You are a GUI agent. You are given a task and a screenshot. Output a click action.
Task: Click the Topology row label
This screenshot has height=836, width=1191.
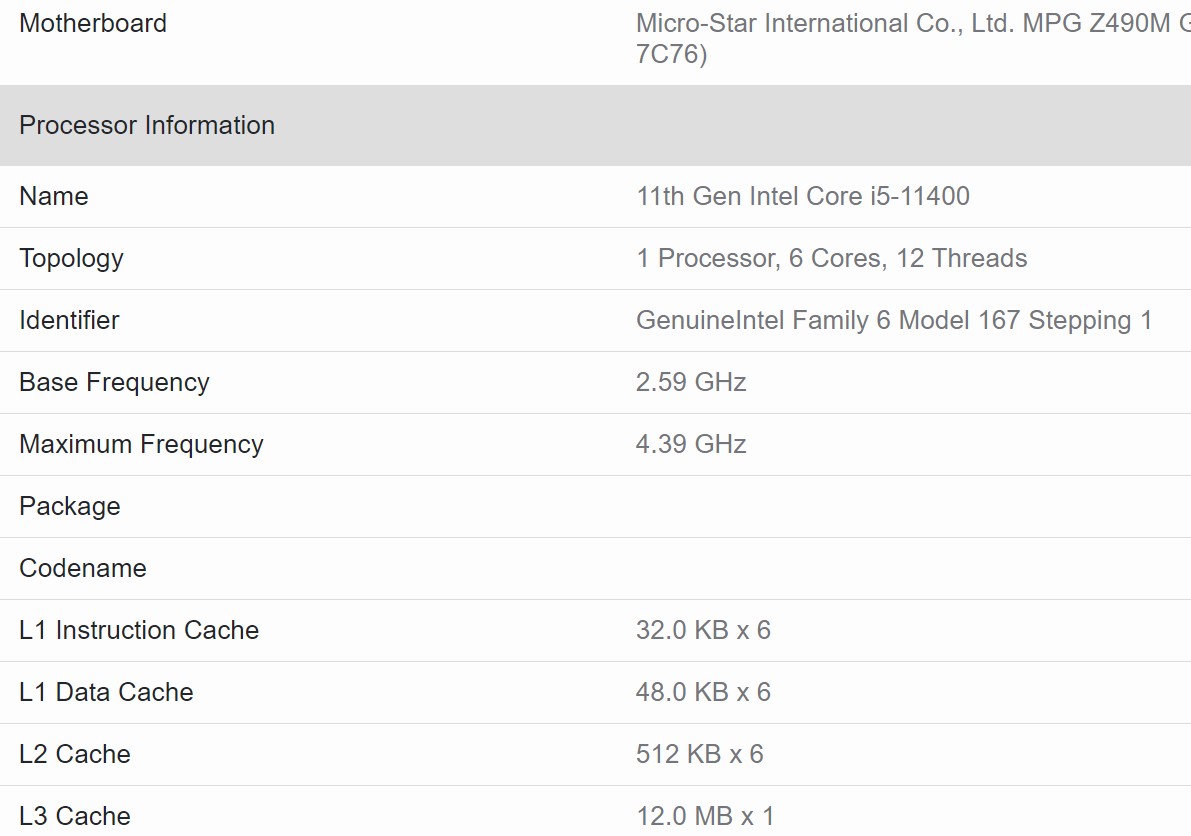point(71,258)
